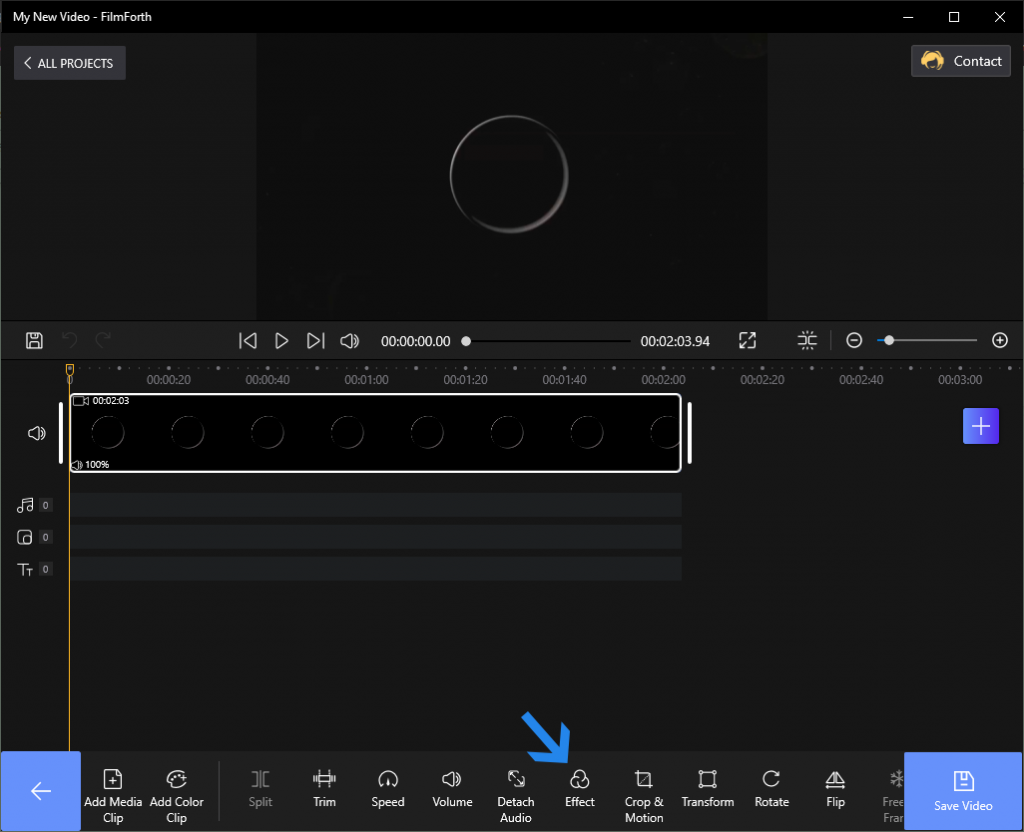Skip to the next frame
Viewport: 1024px width, 832px height.
(x=315, y=340)
